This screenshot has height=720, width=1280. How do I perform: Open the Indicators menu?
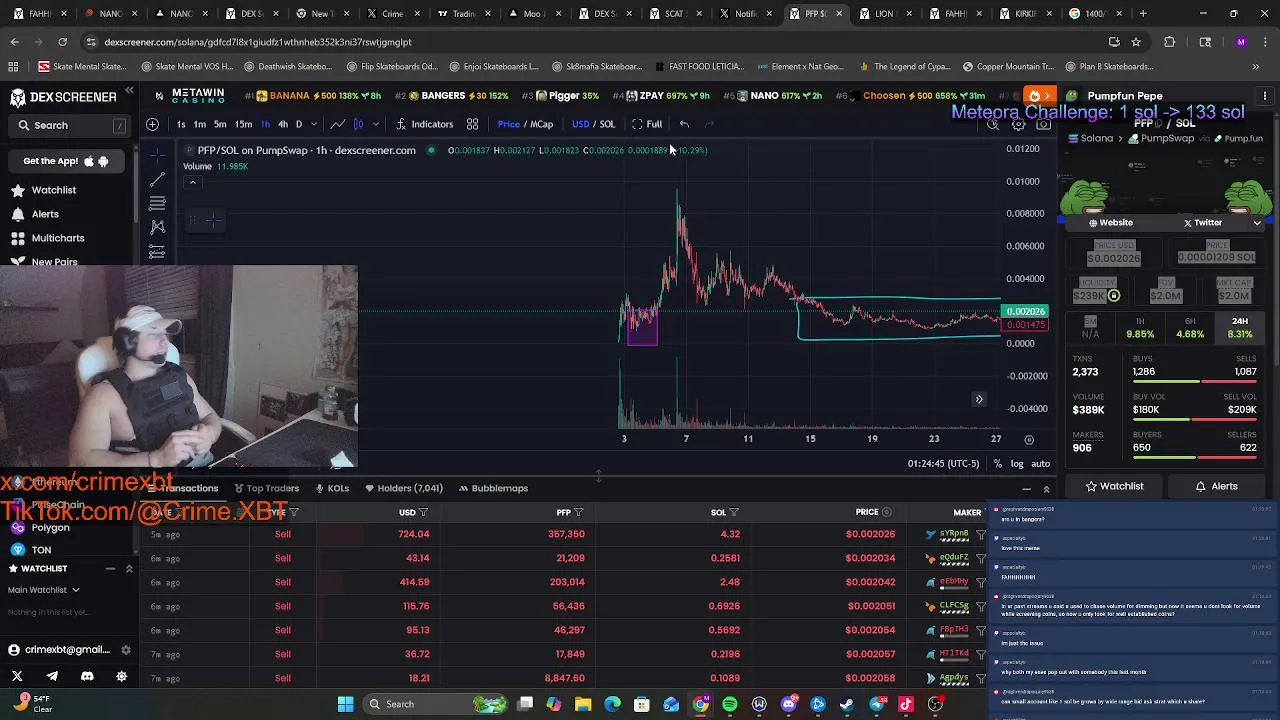pyautogui.click(x=424, y=124)
